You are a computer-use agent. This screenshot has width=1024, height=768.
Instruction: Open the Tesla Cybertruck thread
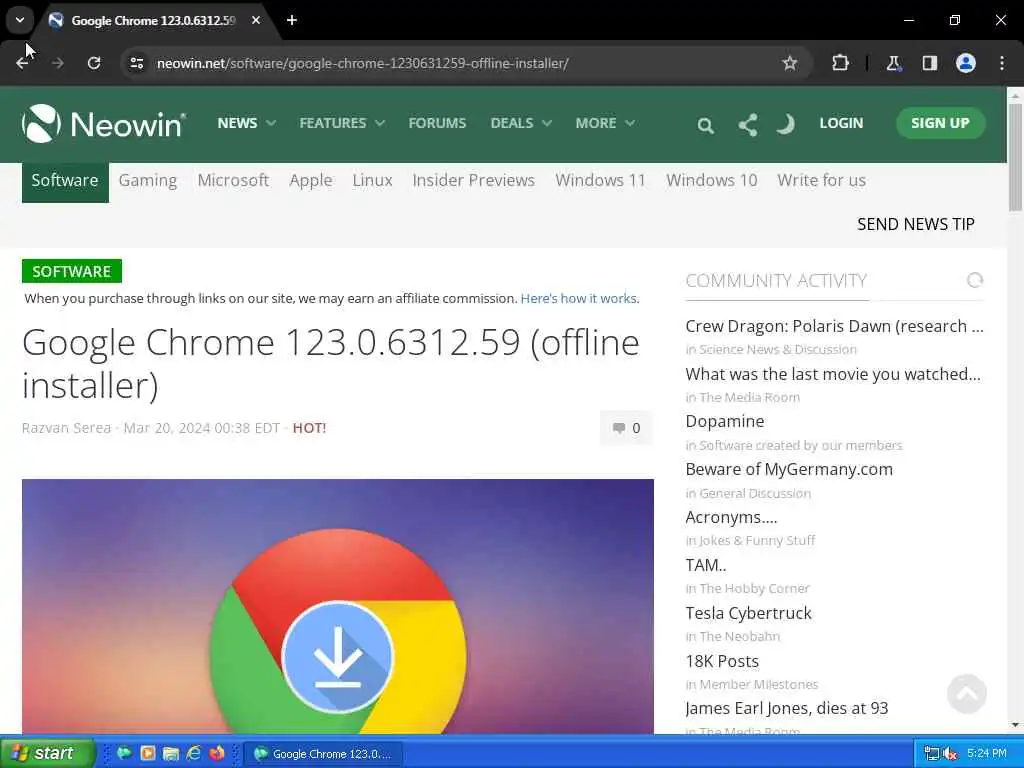coord(748,613)
